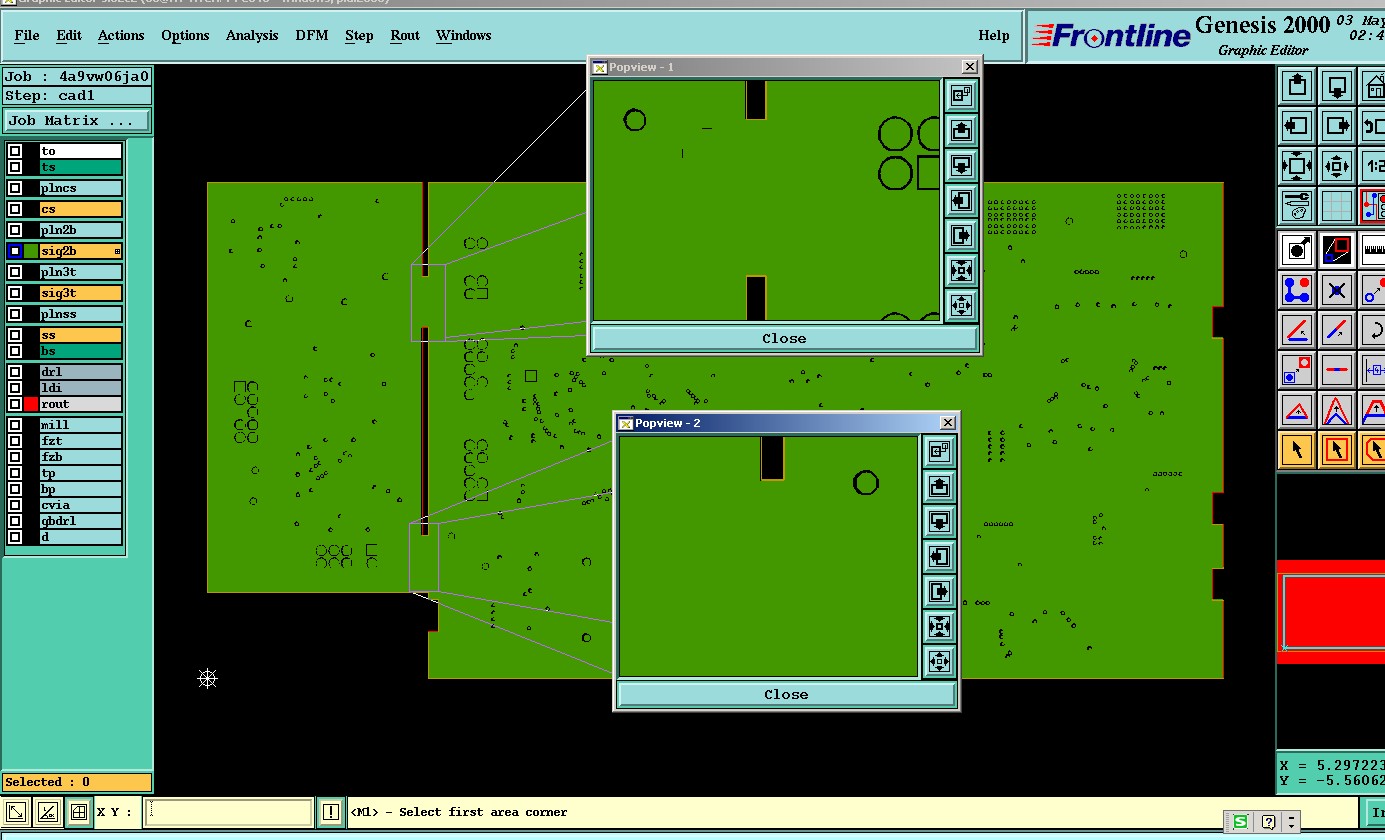
Task: Click red color swatch of rout layer
Action: 31,404
